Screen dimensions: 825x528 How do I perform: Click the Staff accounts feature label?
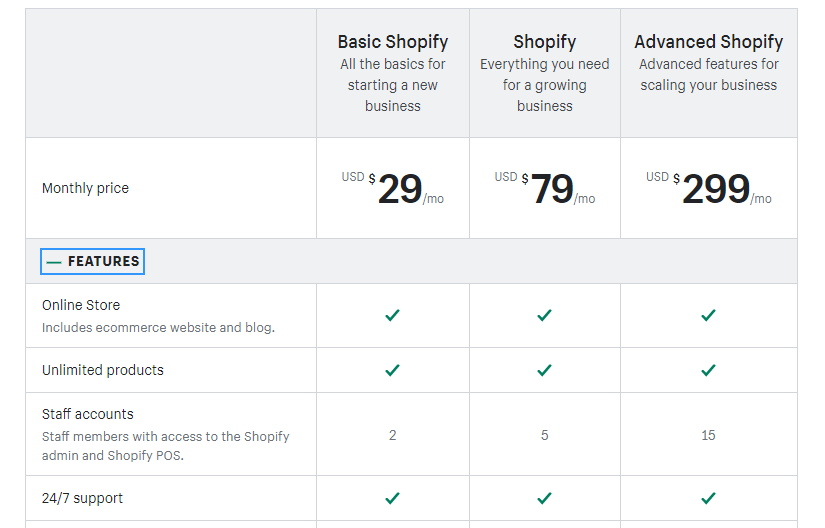click(x=88, y=414)
